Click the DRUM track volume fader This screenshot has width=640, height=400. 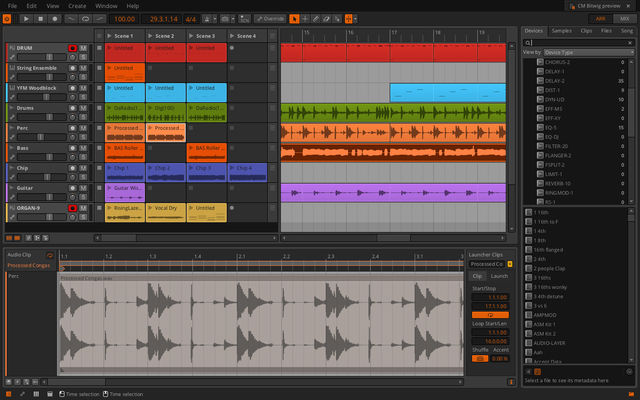click(42, 57)
